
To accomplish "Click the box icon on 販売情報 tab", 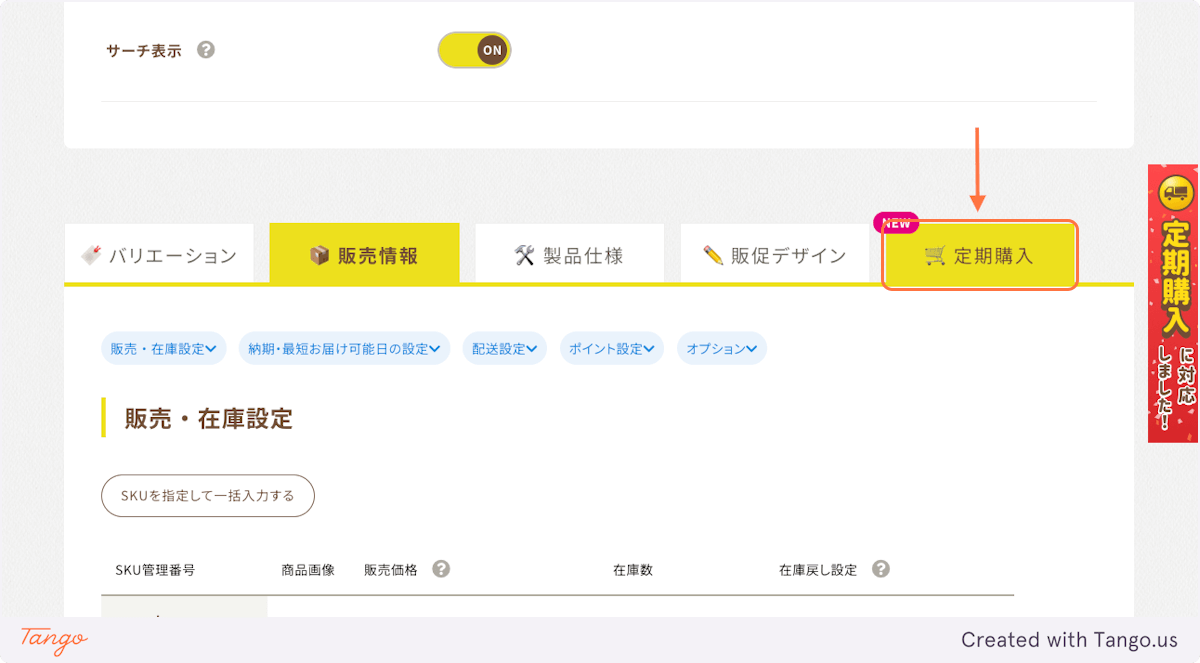I will pyautogui.click(x=320, y=256).
